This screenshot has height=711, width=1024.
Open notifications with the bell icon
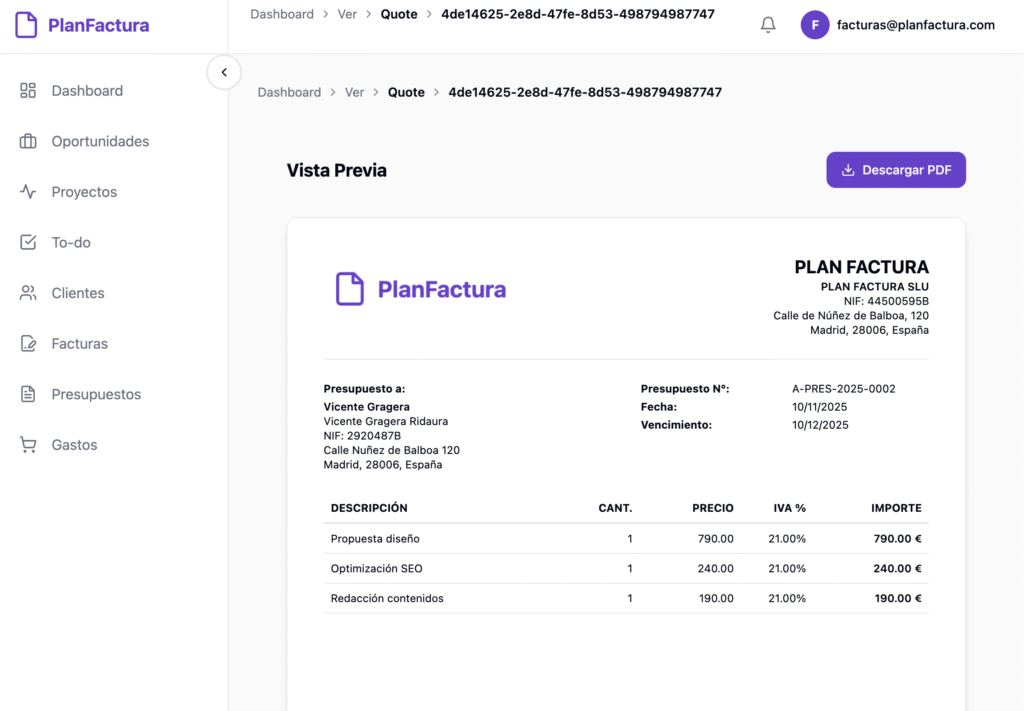(x=768, y=23)
